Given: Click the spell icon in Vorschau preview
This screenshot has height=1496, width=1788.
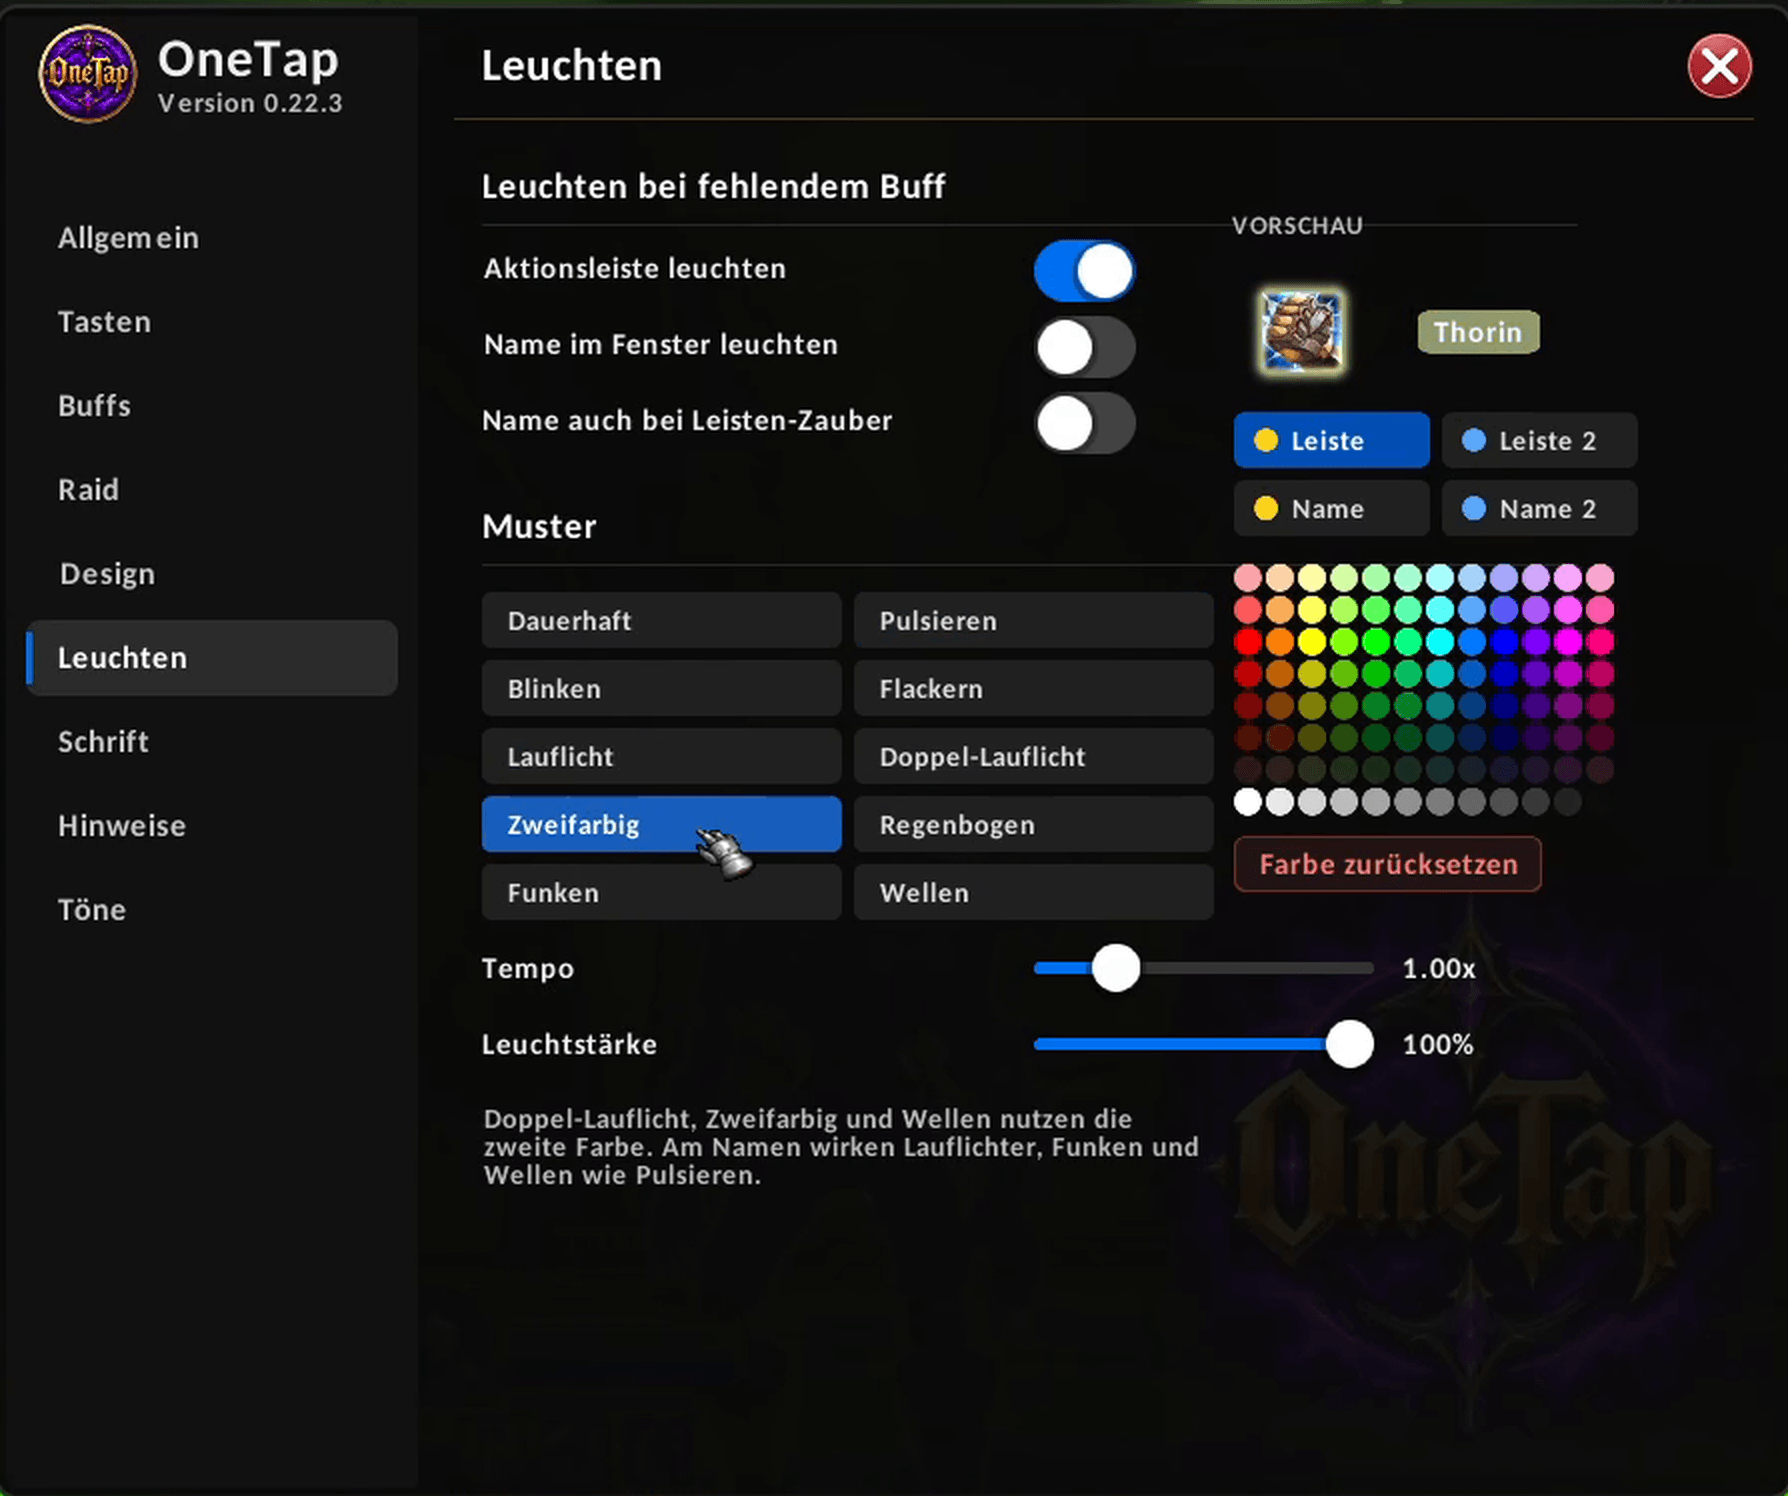Looking at the screenshot, I should coord(1301,331).
